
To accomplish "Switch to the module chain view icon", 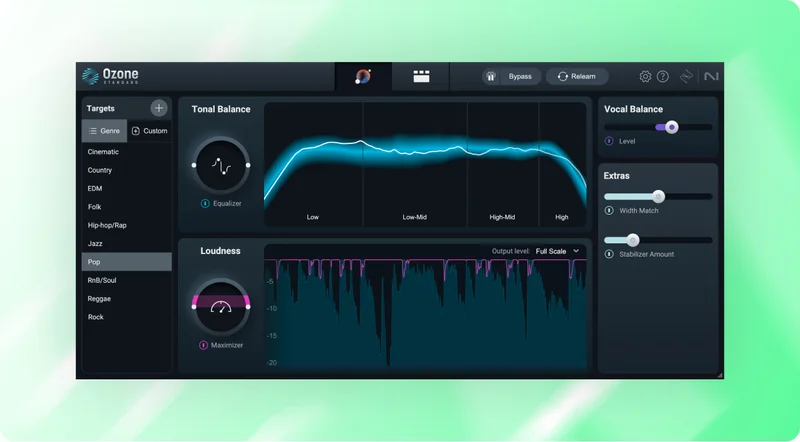I will click(x=421, y=77).
